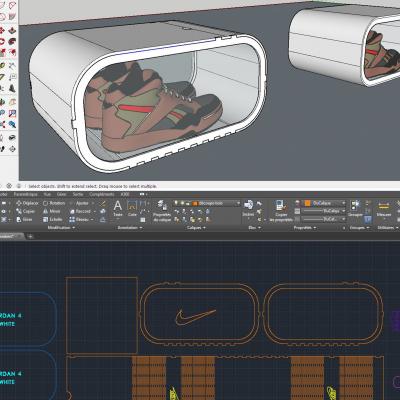Choose the Miroir mirror tool

[x=52, y=211]
